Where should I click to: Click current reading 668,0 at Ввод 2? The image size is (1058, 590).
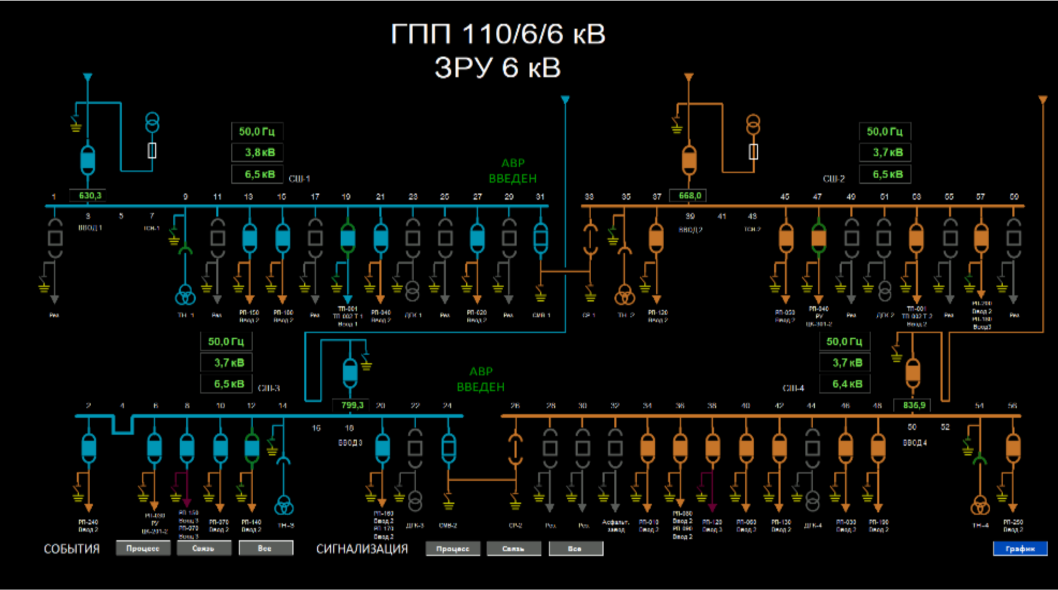pos(689,196)
